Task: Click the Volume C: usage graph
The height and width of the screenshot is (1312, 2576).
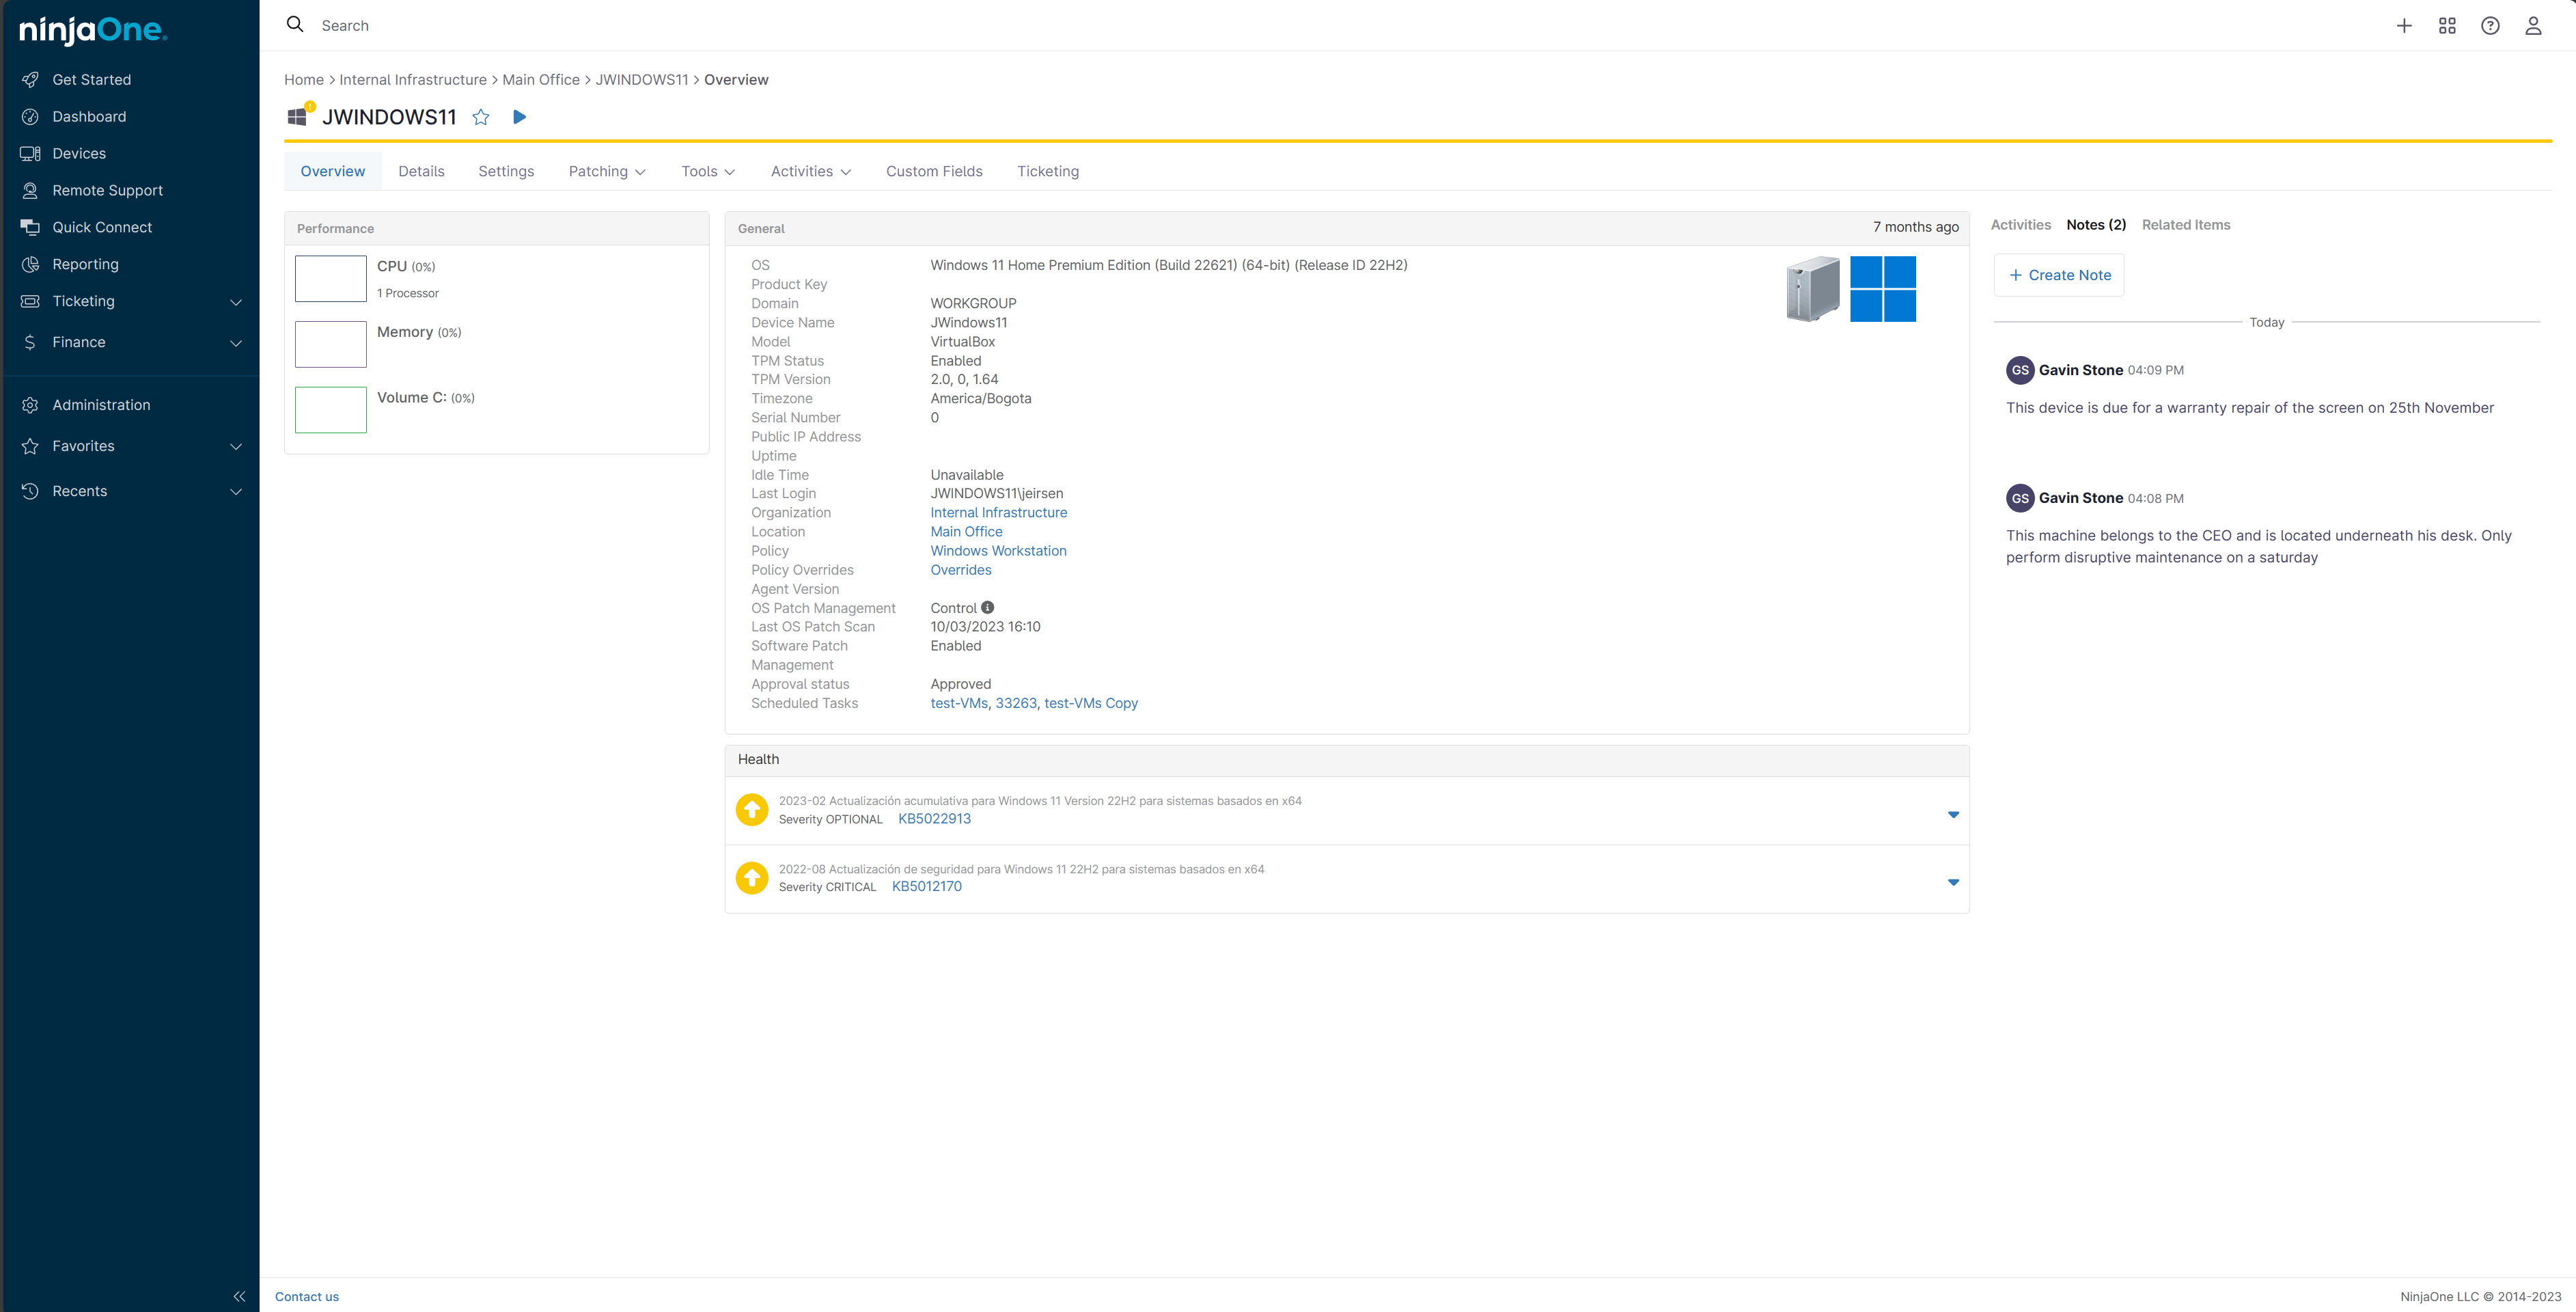Action: [x=331, y=409]
